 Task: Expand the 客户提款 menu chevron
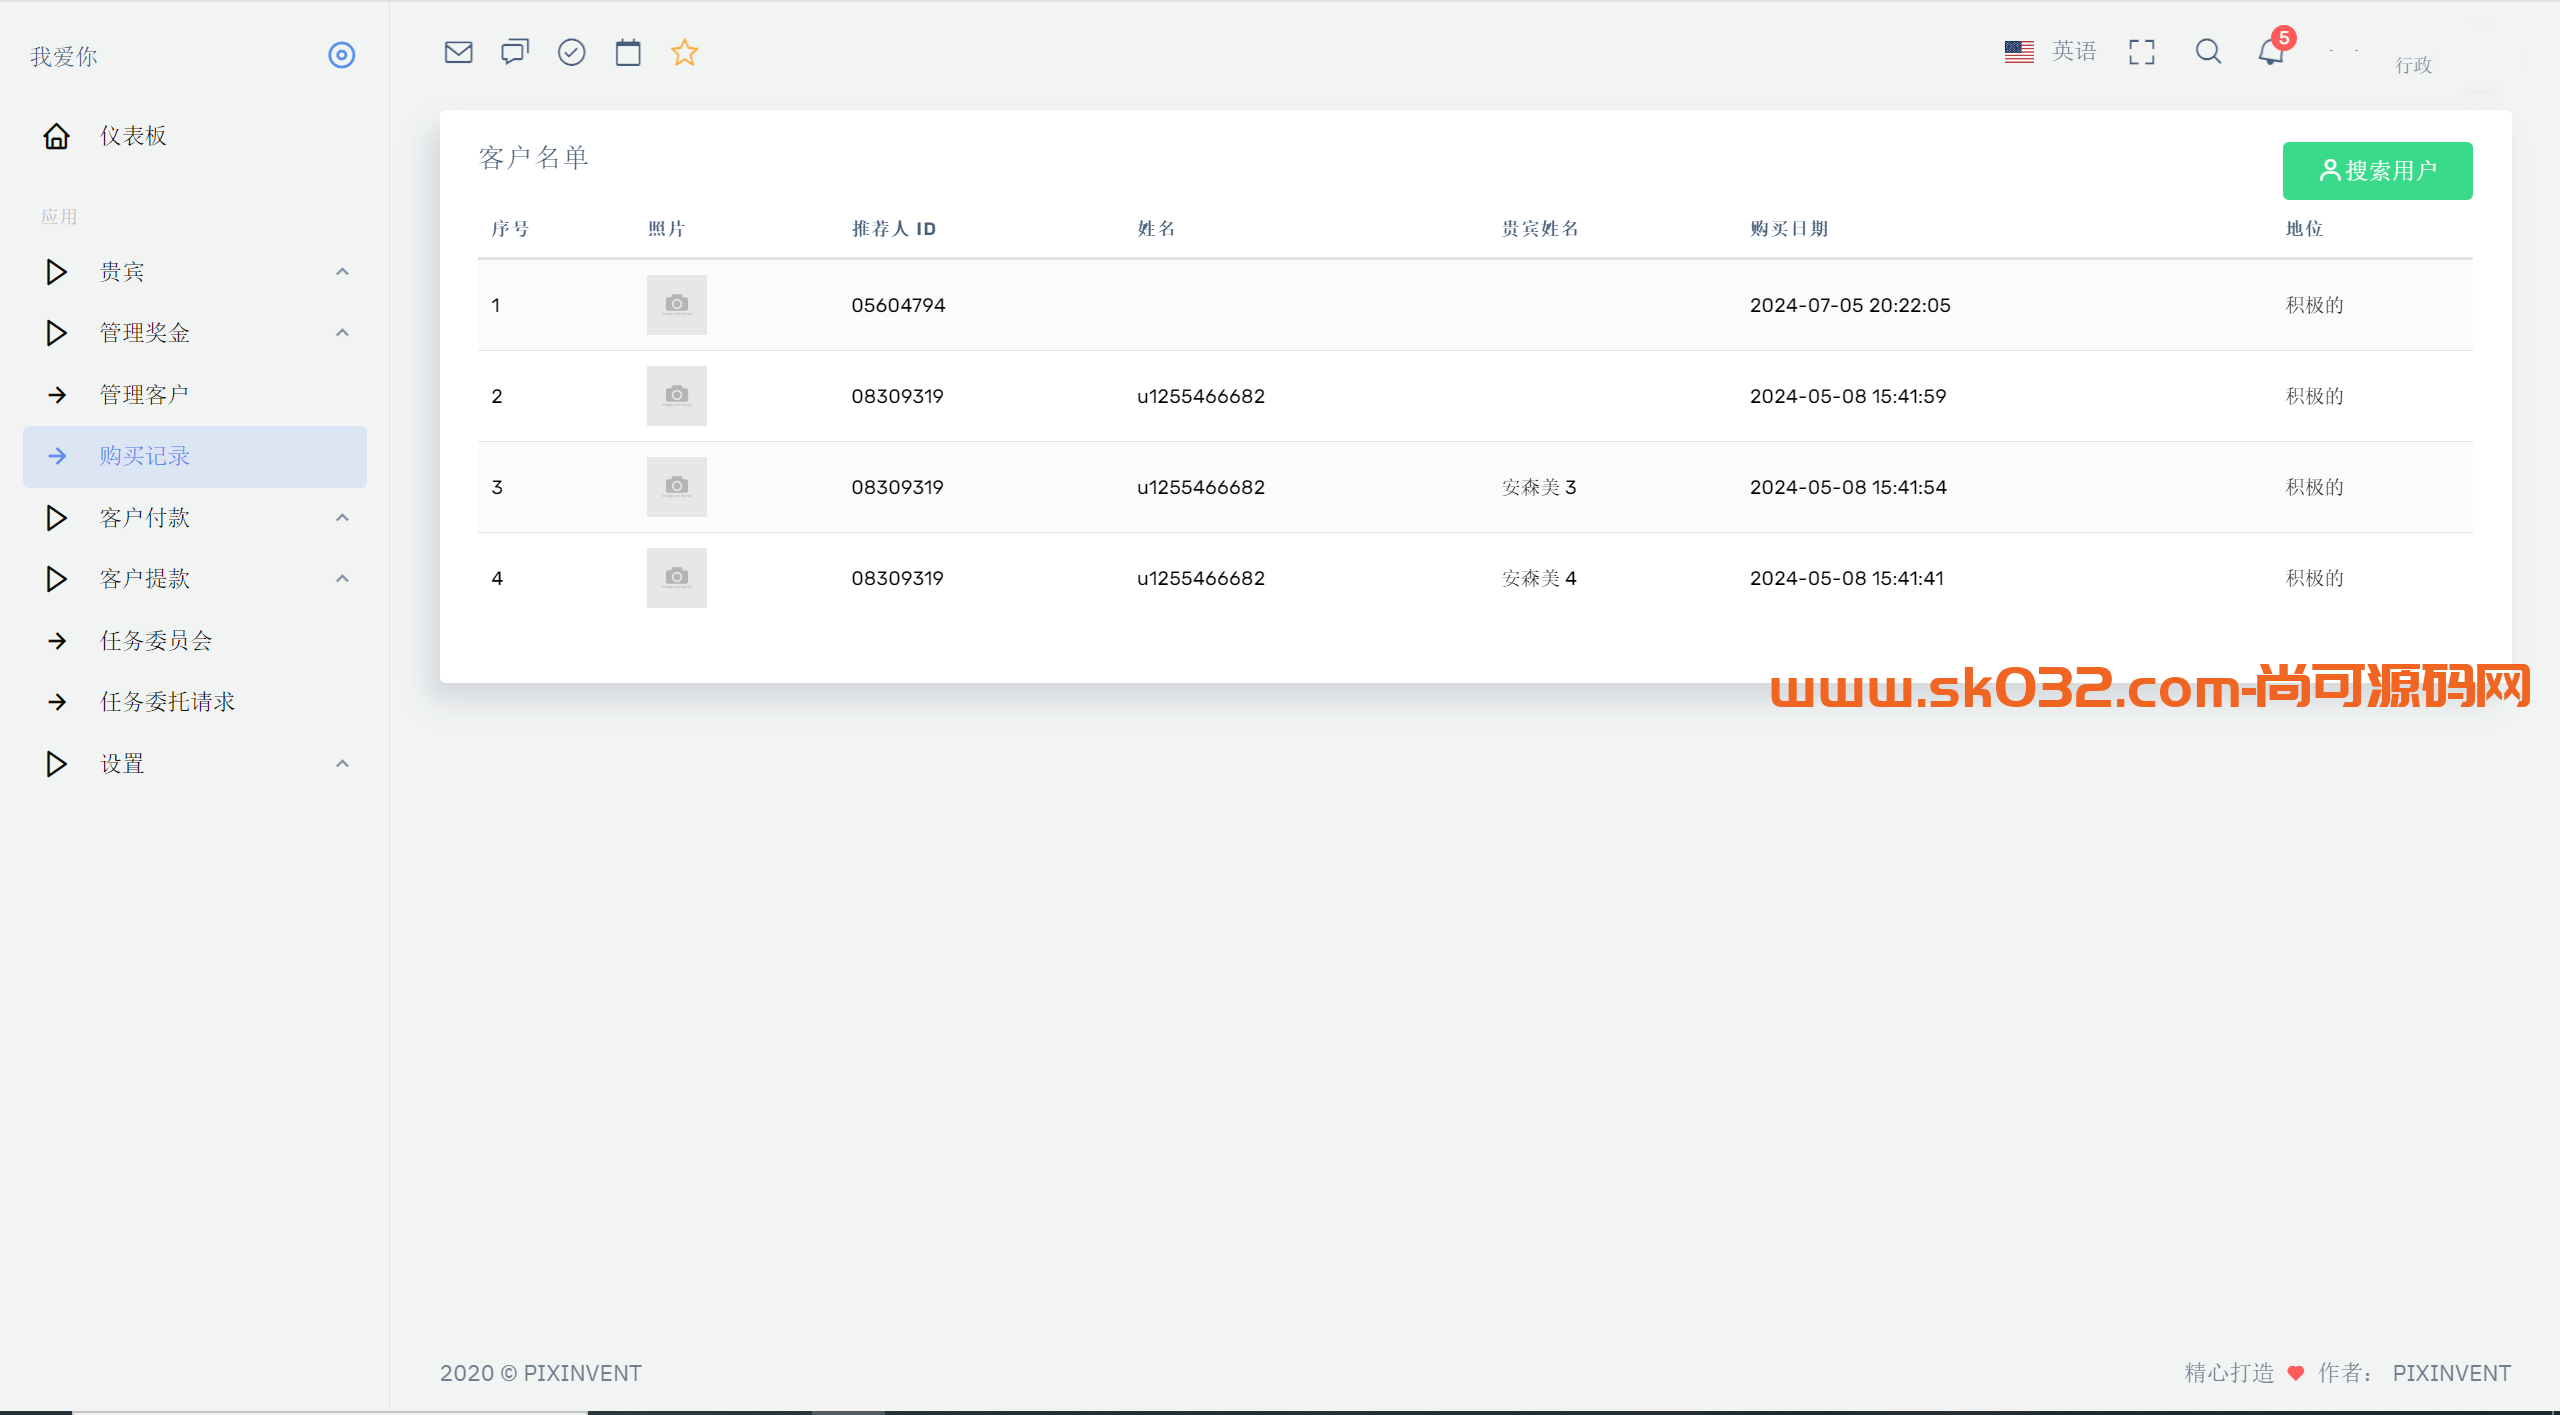click(342, 579)
